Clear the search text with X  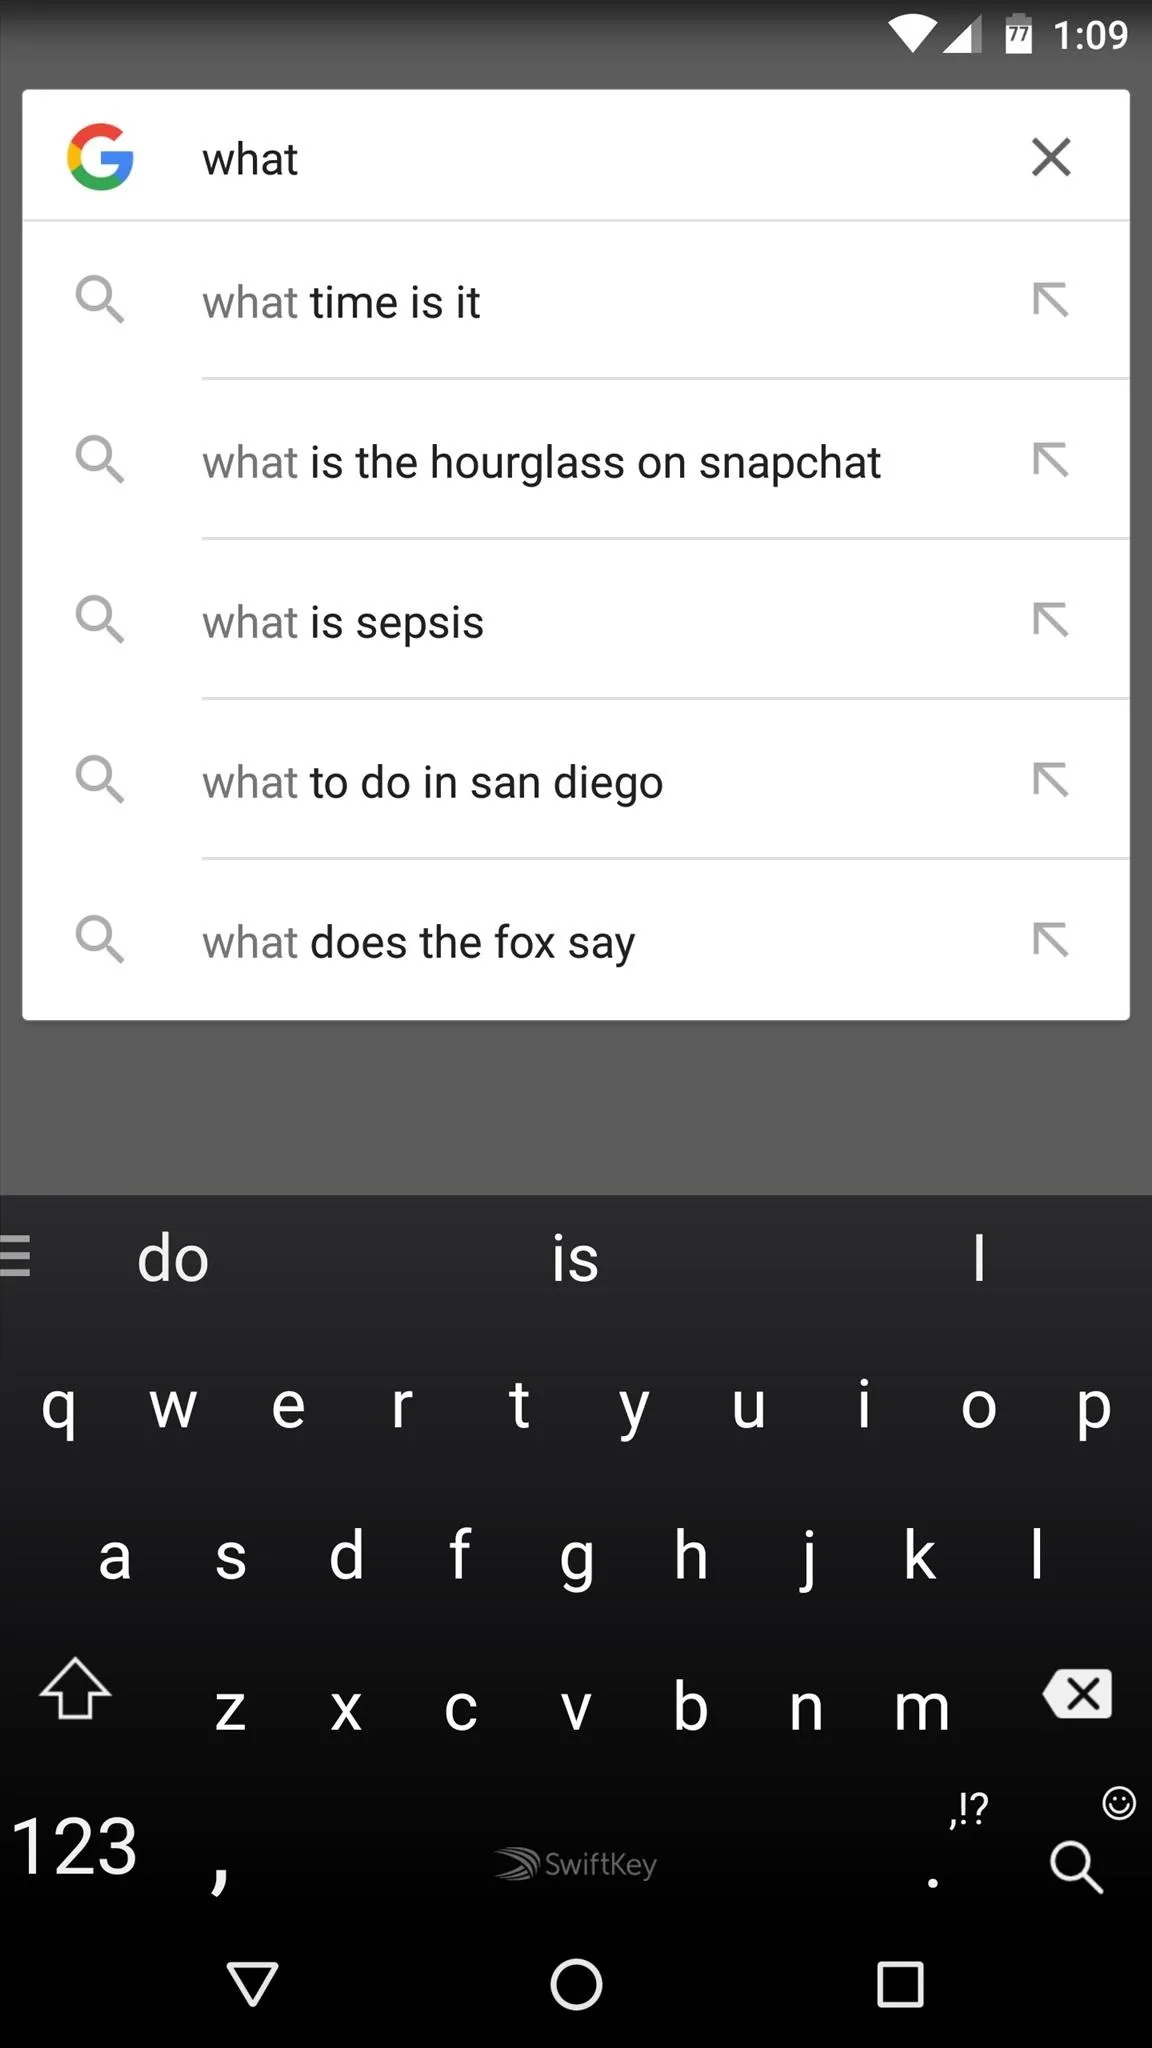[1050, 157]
